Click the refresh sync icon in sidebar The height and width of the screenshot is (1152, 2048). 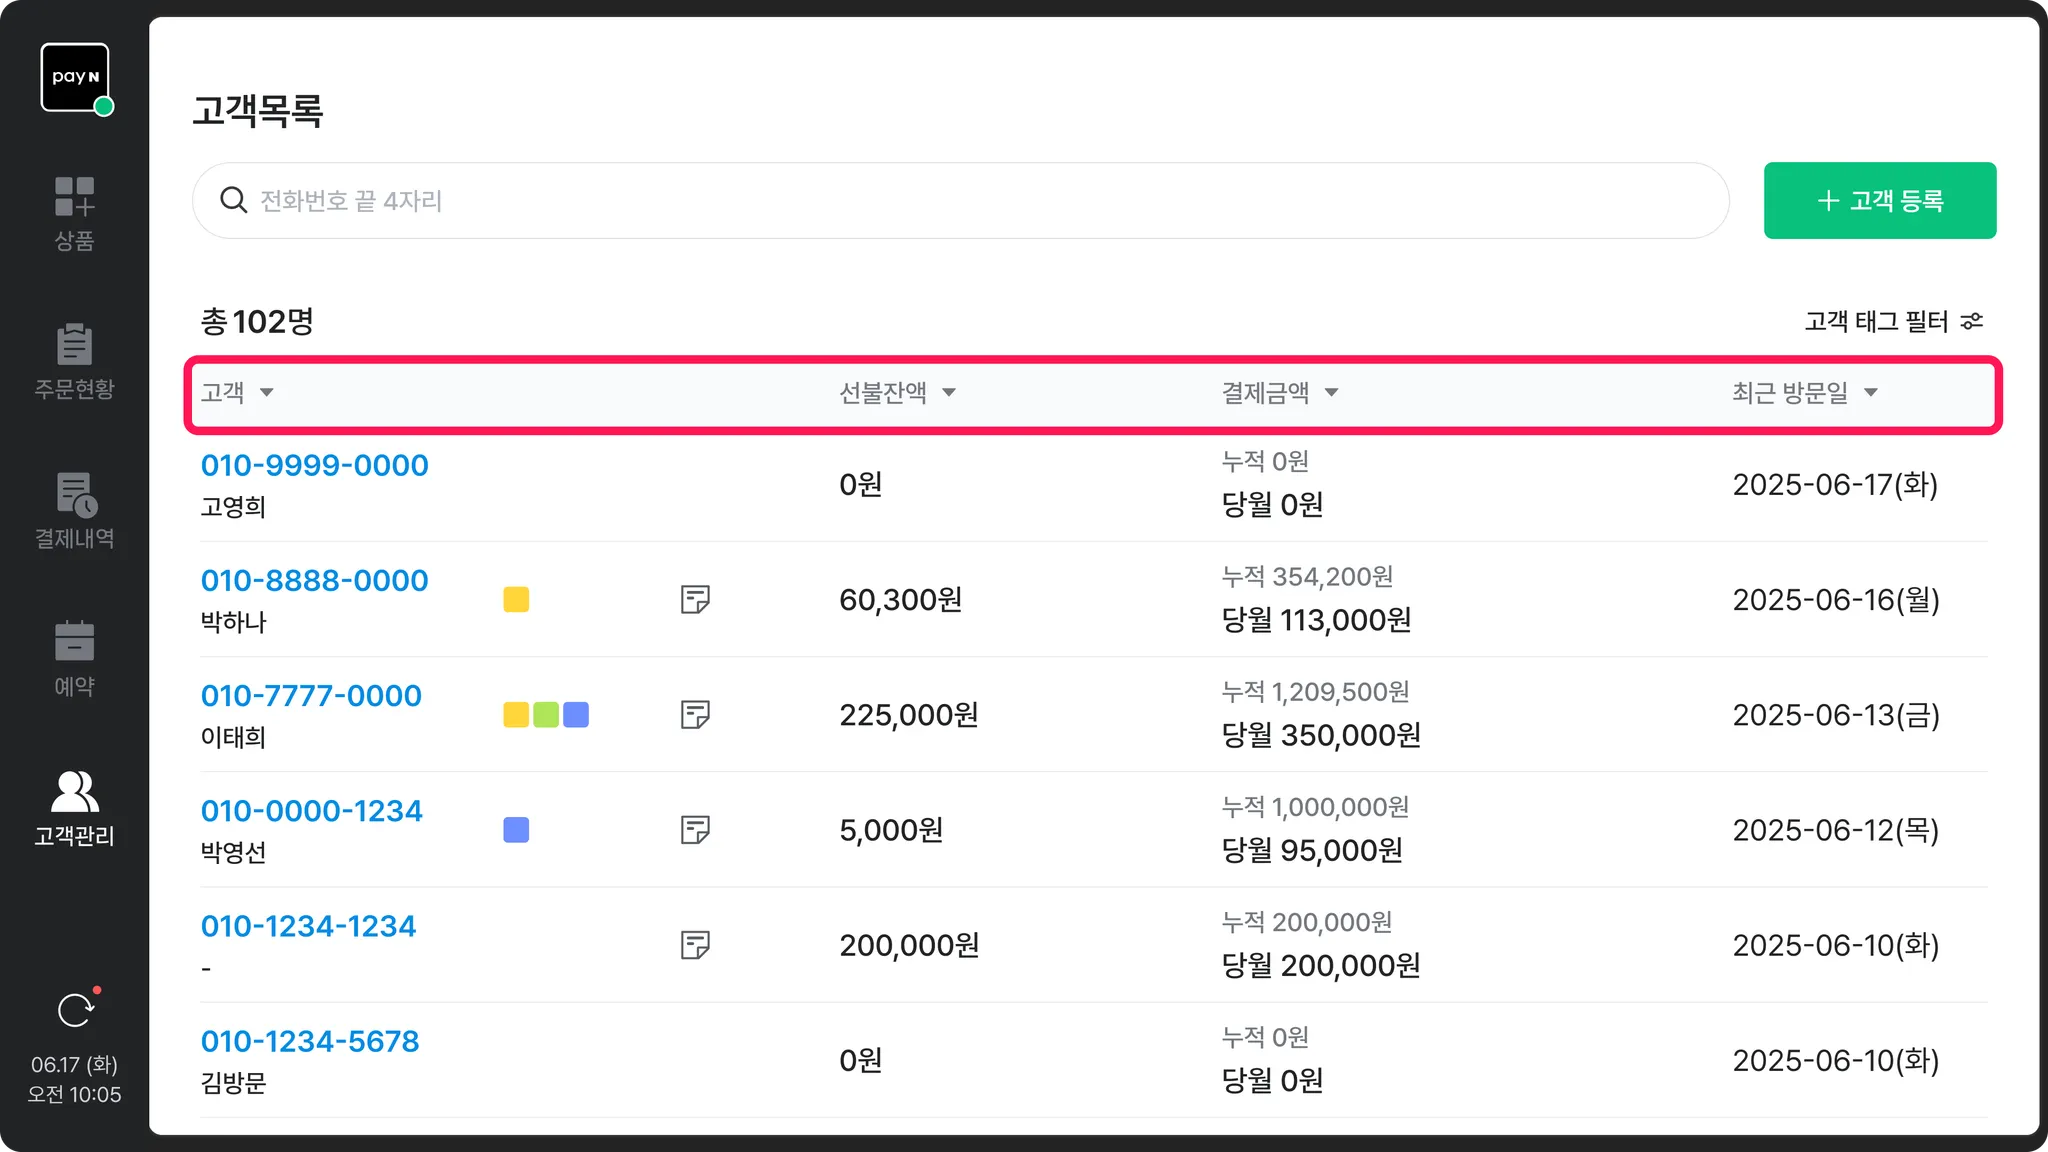coord(75,1011)
